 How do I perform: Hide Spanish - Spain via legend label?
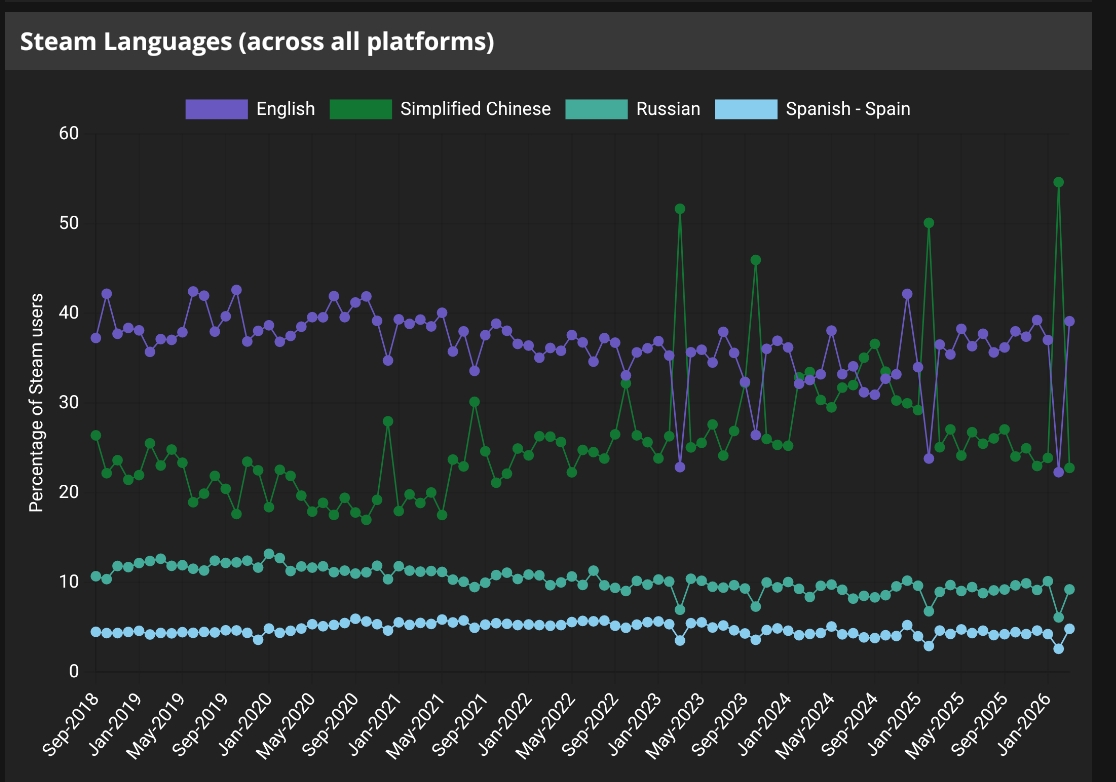tap(848, 109)
